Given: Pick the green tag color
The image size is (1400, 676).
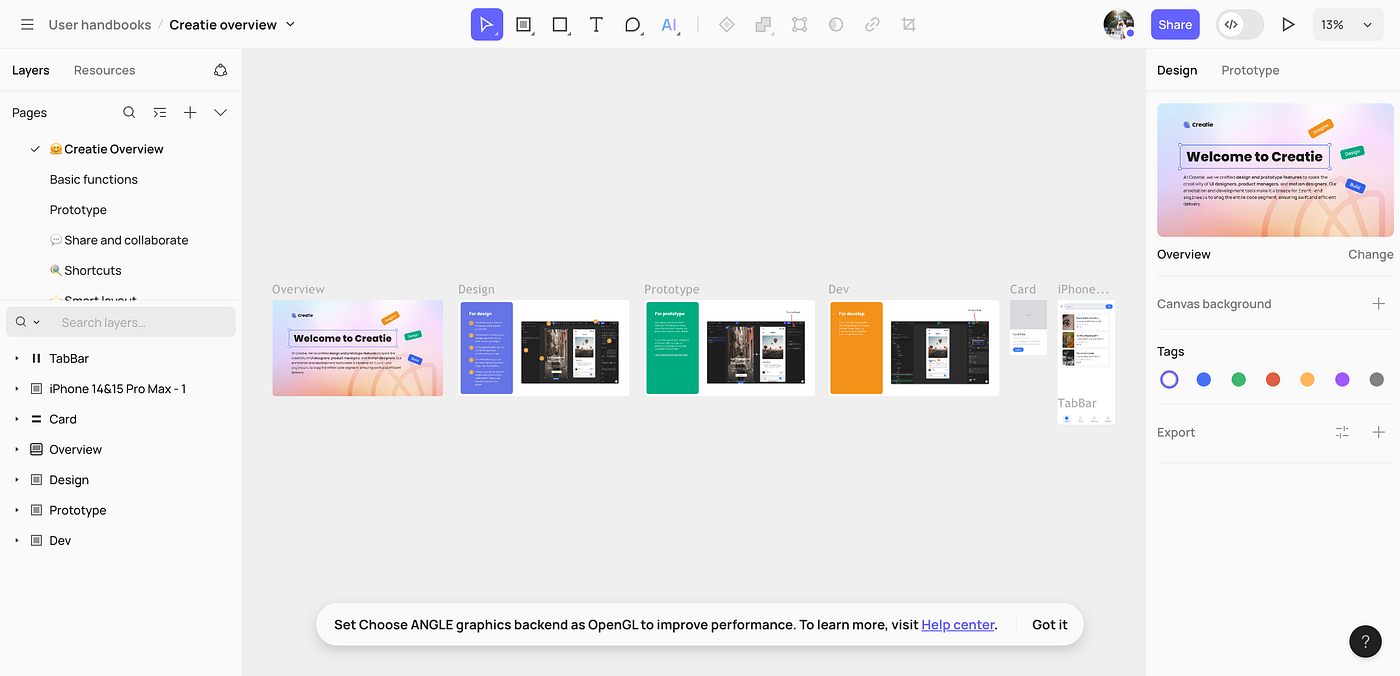Looking at the screenshot, I should (1239, 379).
